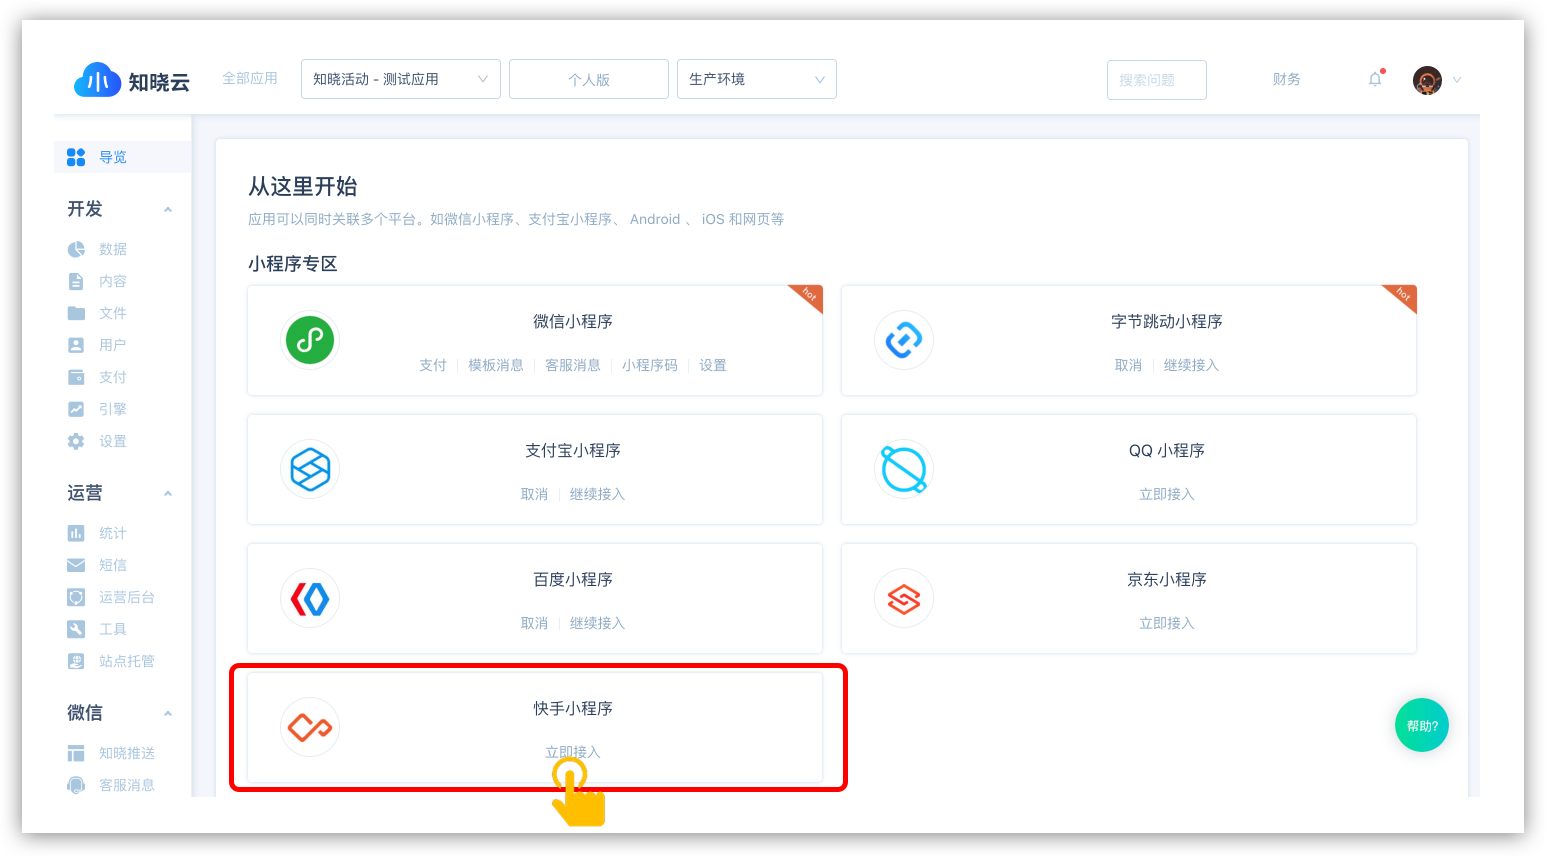Click the 微信小程序 card title
The height and width of the screenshot is (857, 1546).
tap(573, 321)
